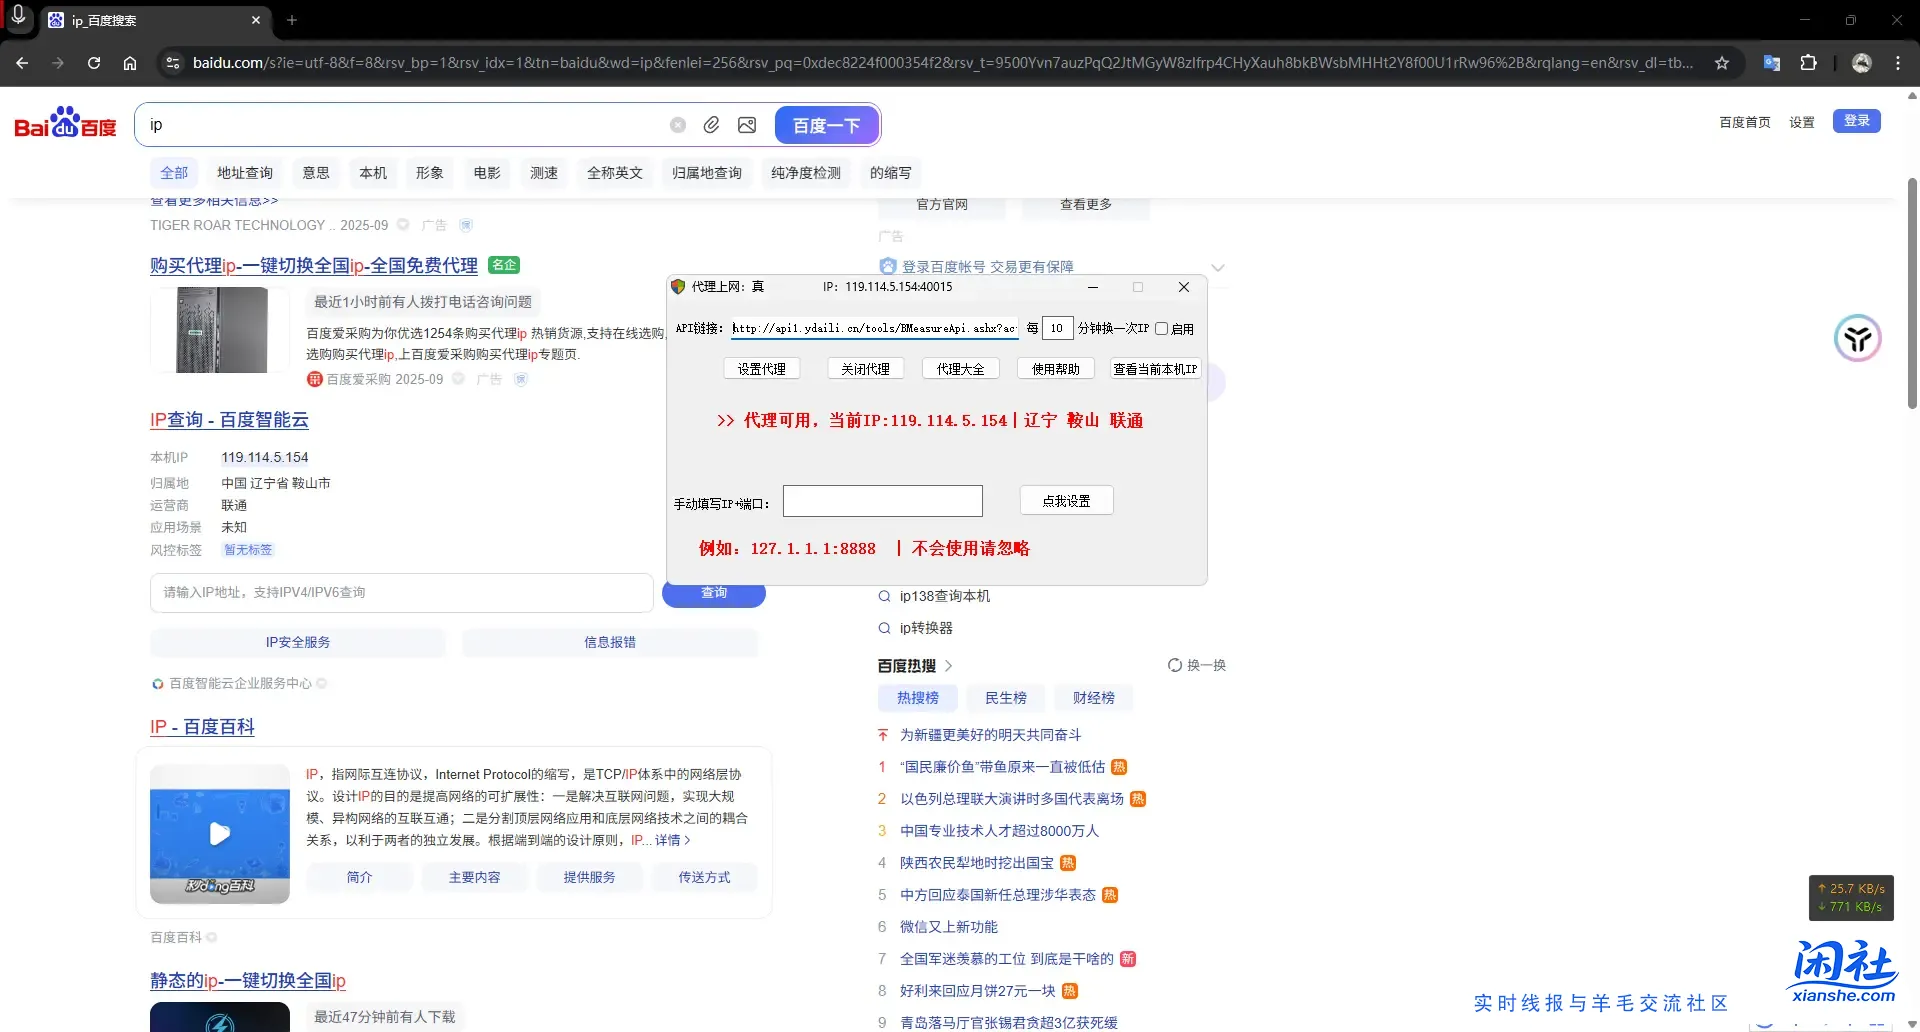Switch to the 民生榜 tab
Viewport: 1920px width, 1032px height.
click(x=1005, y=698)
